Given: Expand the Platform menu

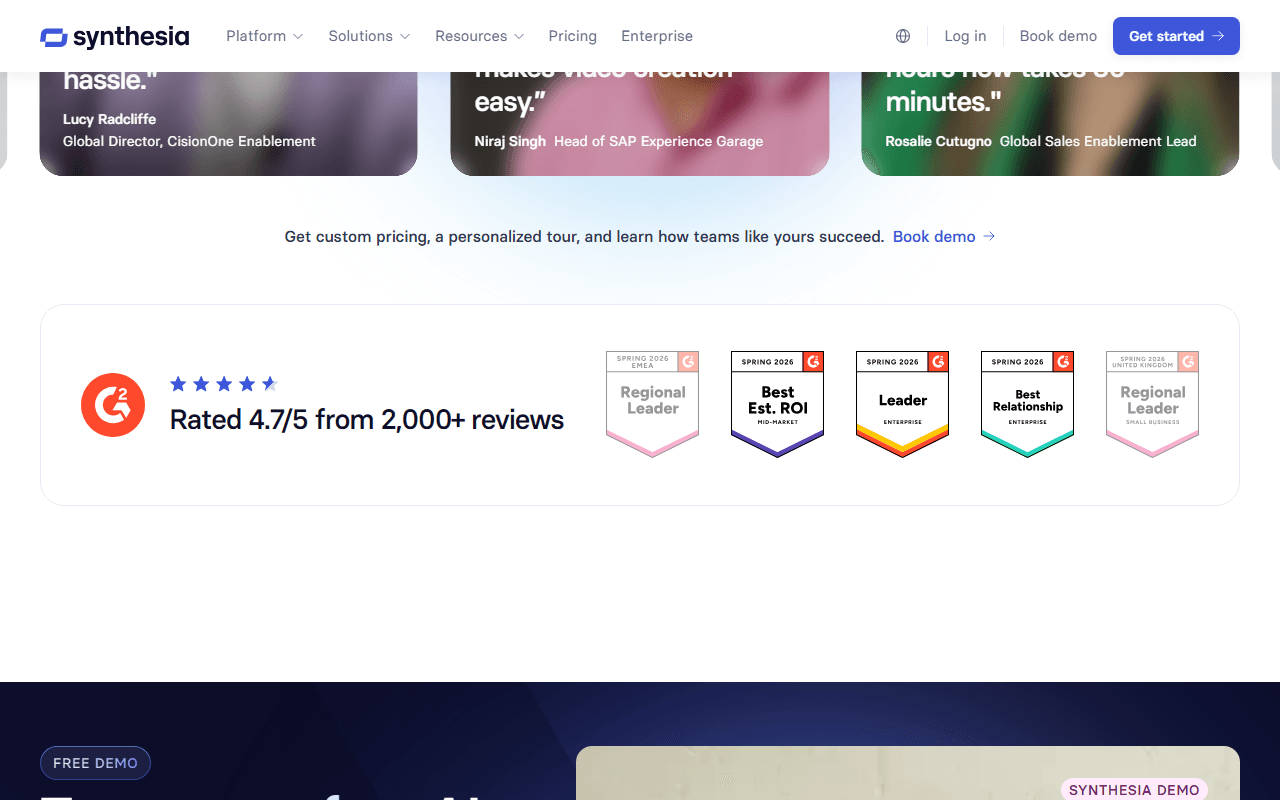Looking at the screenshot, I should pyautogui.click(x=264, y=36).
